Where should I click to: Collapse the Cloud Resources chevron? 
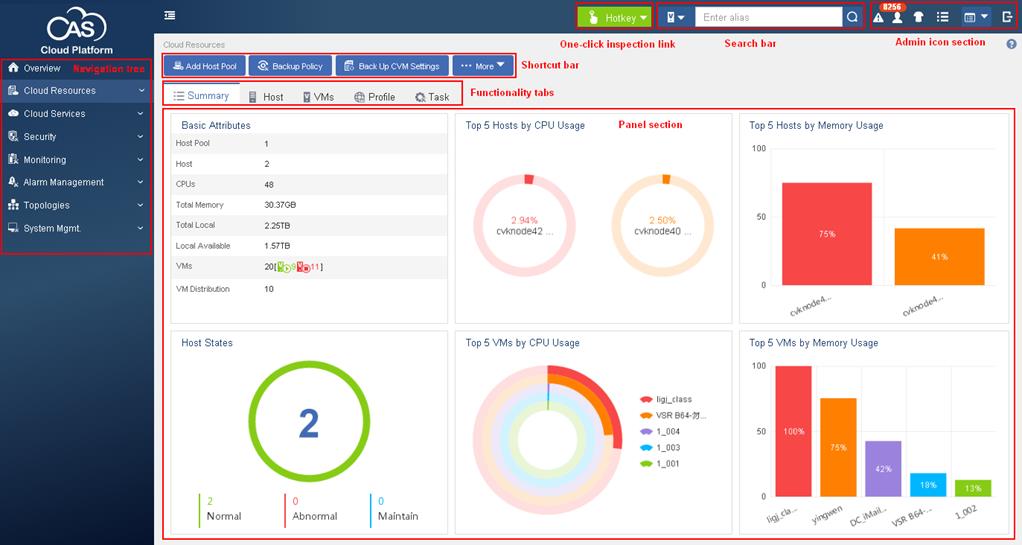pyautogui.click(x=141, y=91)
